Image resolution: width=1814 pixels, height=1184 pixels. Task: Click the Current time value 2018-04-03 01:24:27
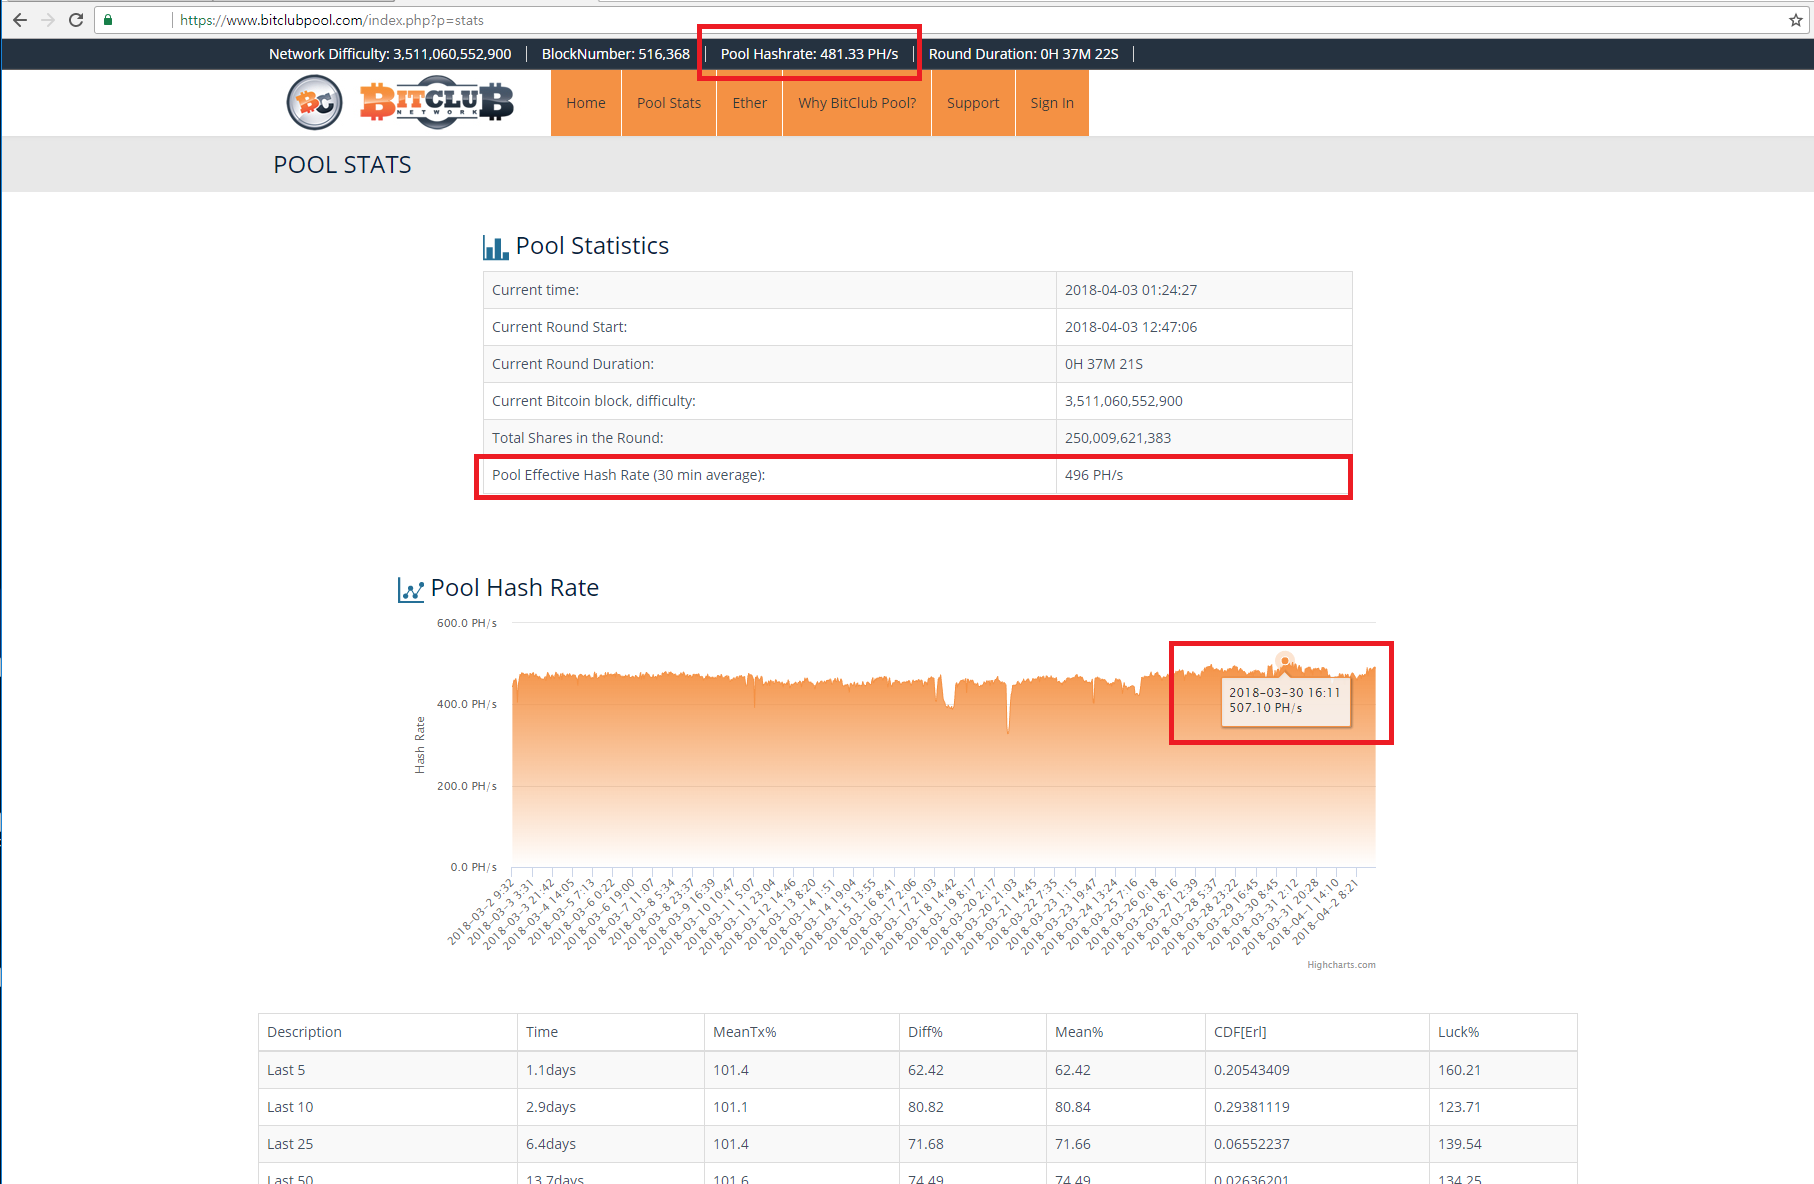tap(1131, 290)
